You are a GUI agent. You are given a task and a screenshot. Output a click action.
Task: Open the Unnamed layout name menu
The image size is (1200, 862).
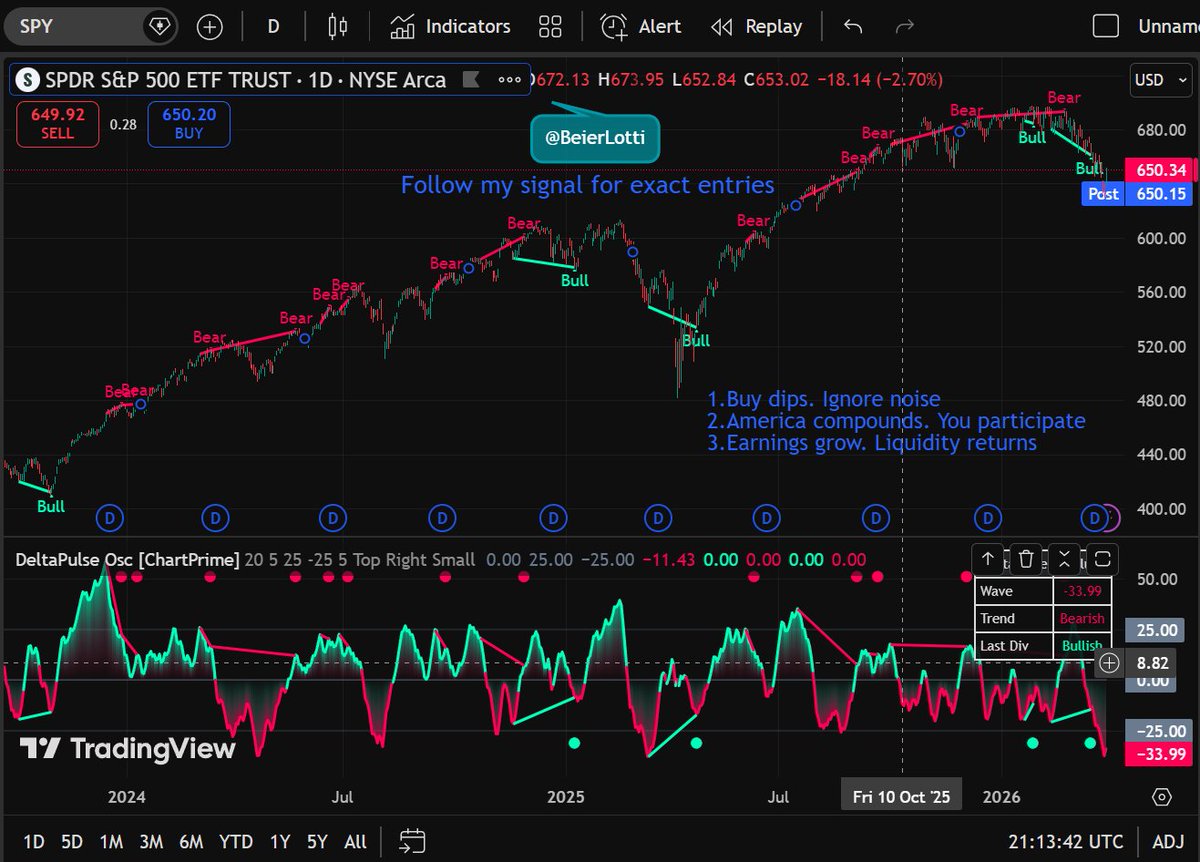point(1168,27)
